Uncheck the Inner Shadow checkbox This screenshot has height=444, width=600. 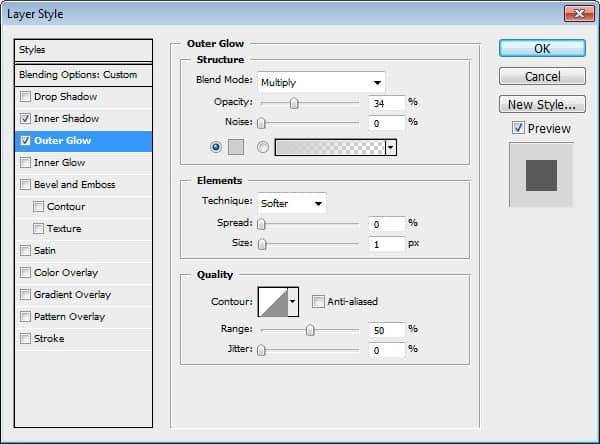point(25,119)
